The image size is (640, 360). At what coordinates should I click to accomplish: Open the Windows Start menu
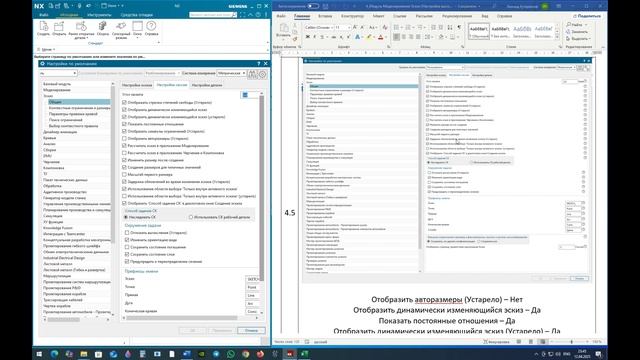click(x=39, y=354)
